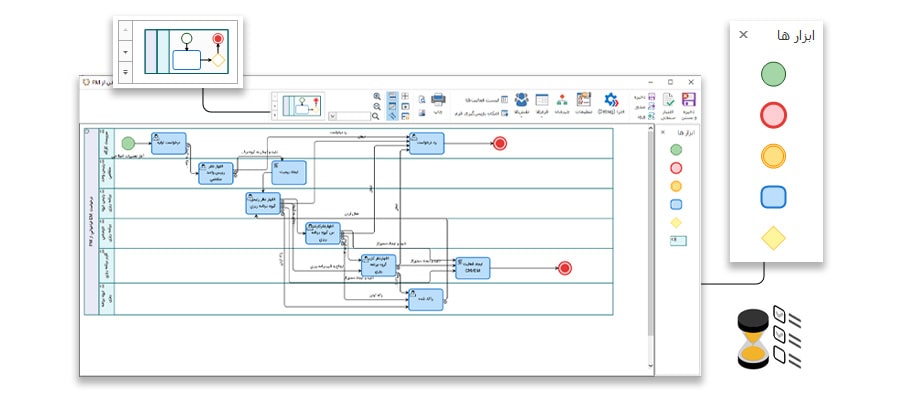Toggle the highlighted ruler toolbar button
The width and height of the screenshot is (900, 400).
393,116
